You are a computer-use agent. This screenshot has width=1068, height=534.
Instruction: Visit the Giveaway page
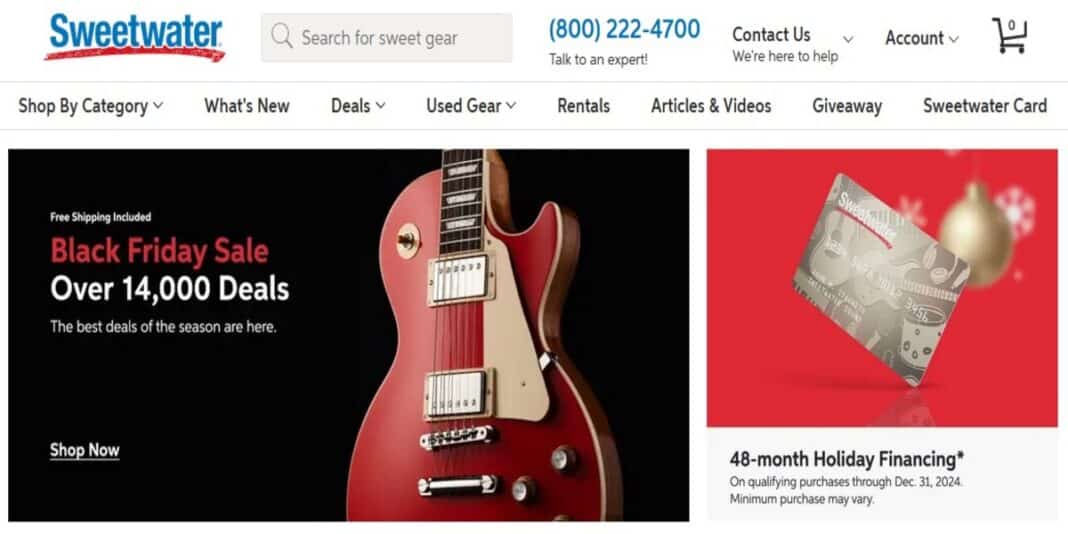847,106
